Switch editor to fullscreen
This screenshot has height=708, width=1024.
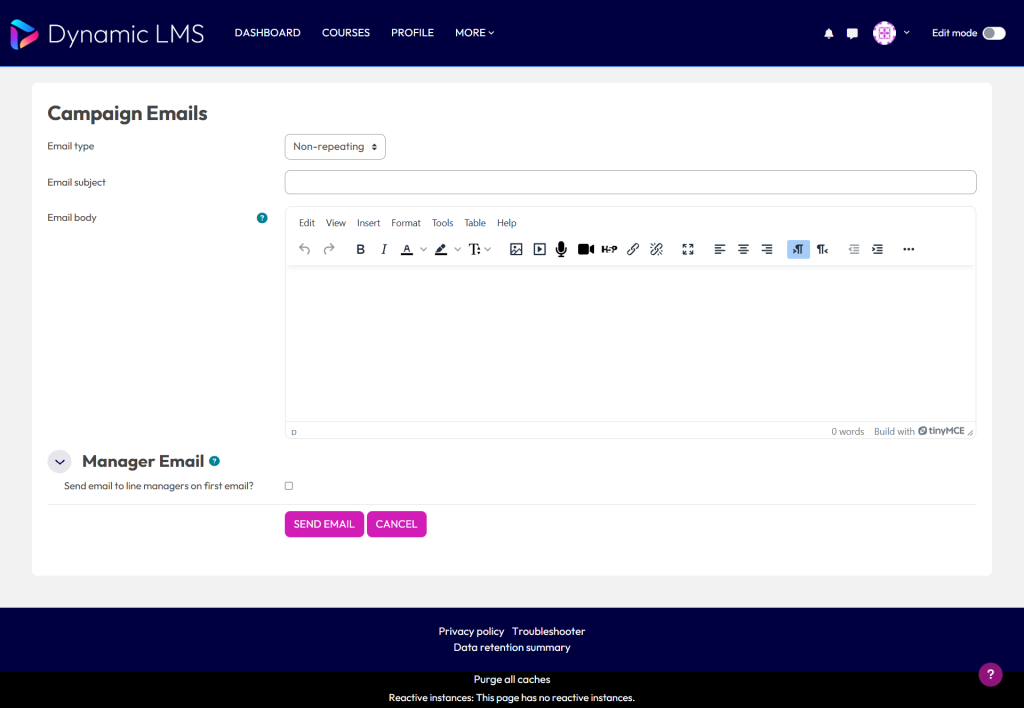(688, 249)
